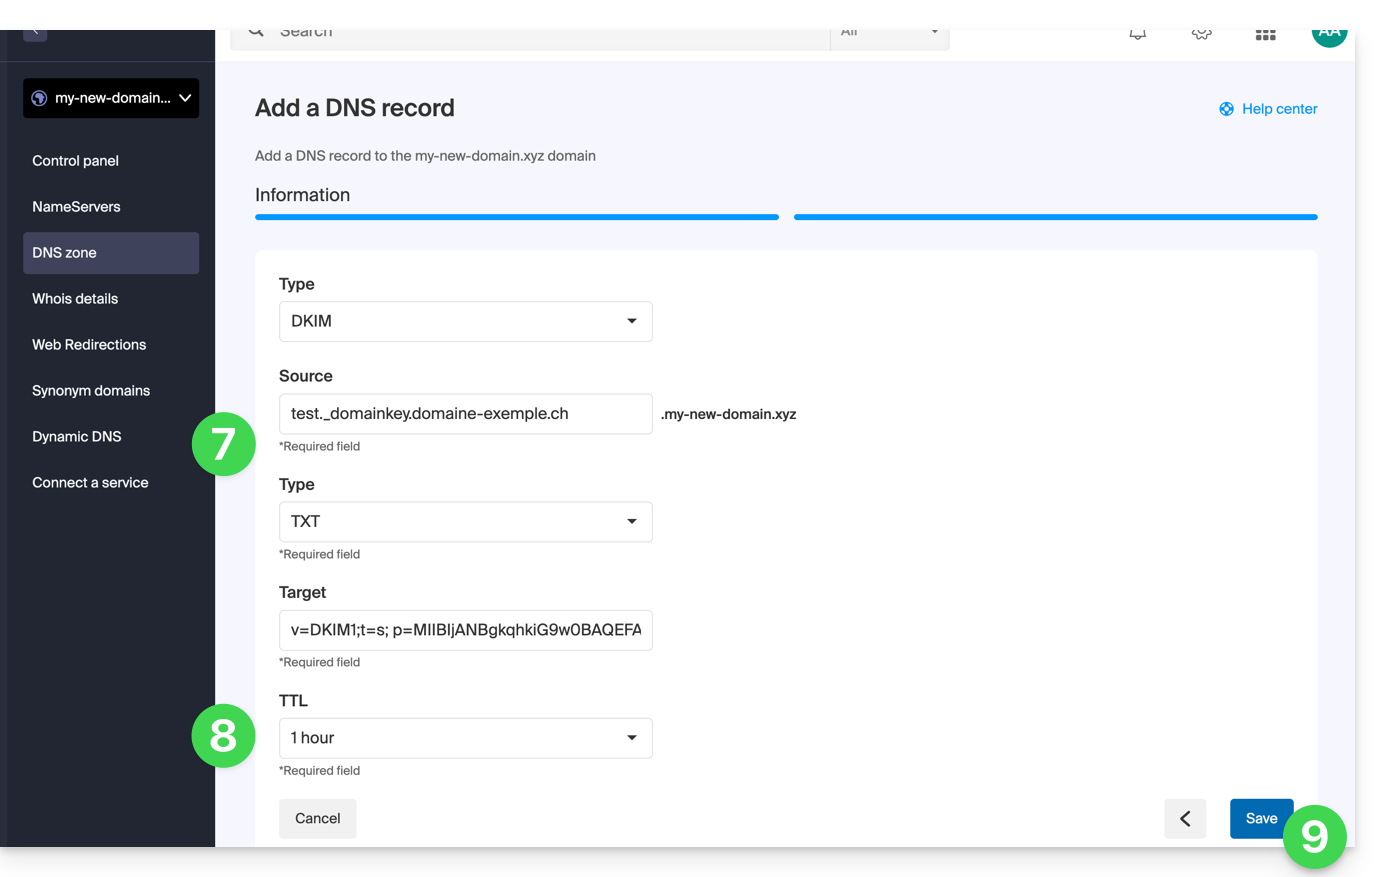Image resolution: width=1385 pixels, height=877 pixels.
Task: Expand the DKIM Type dropdown
Action: click(x=465, y=321)
